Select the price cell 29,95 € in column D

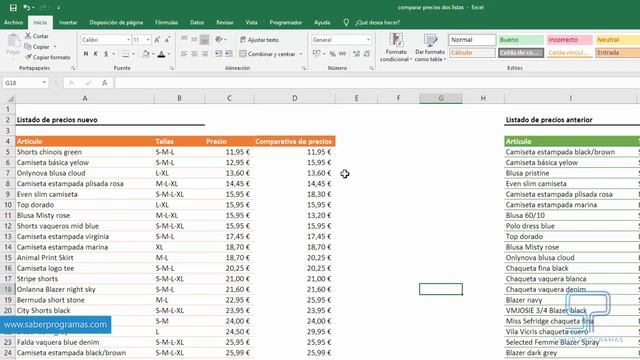click(x=294, y=332)
